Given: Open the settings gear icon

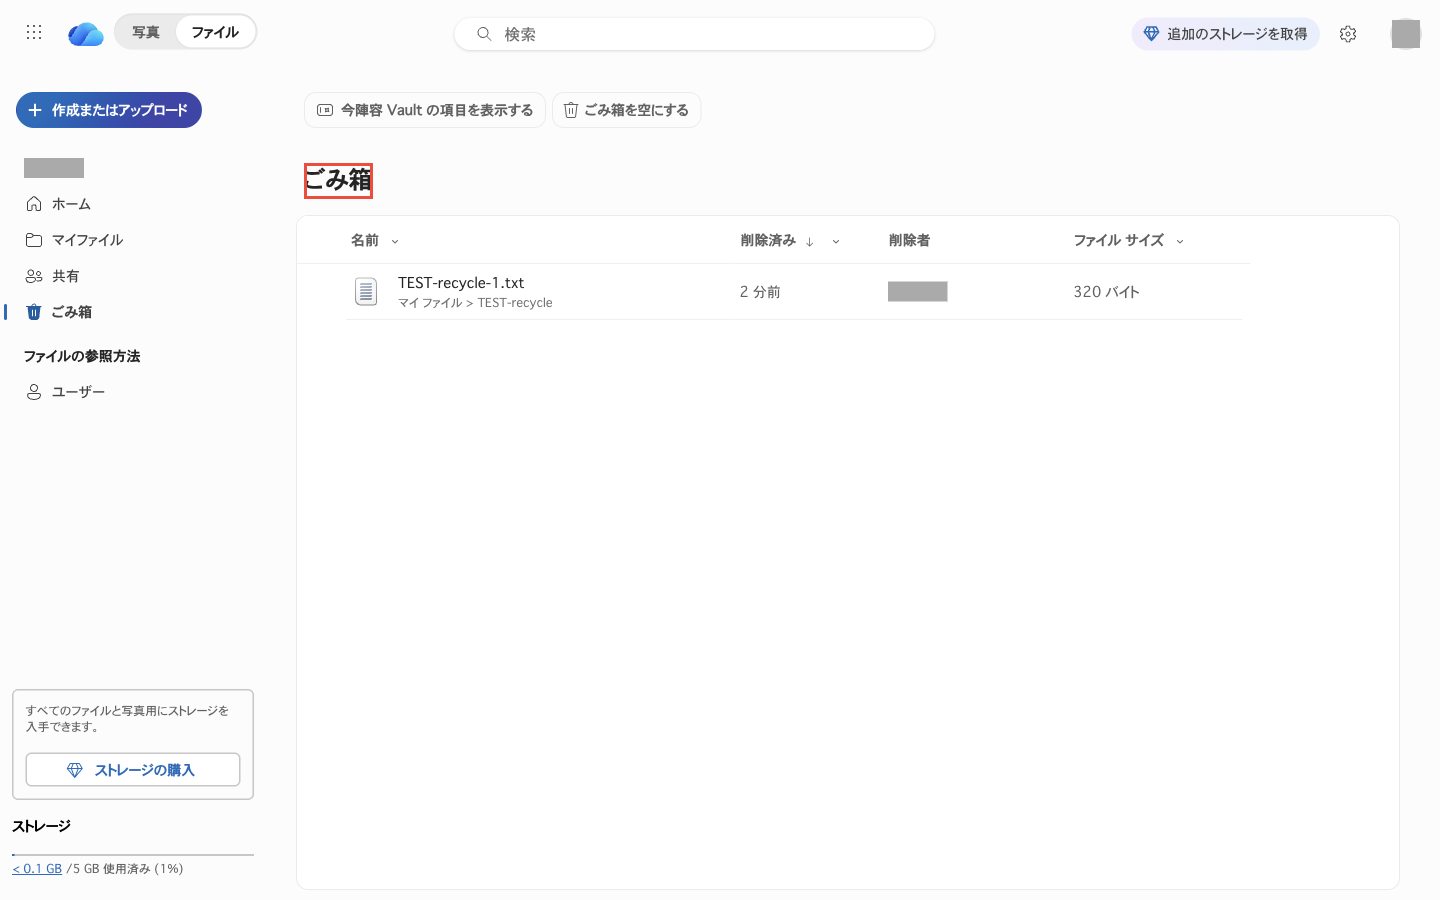Looking at the screenshot, I should coord(1348,34).
